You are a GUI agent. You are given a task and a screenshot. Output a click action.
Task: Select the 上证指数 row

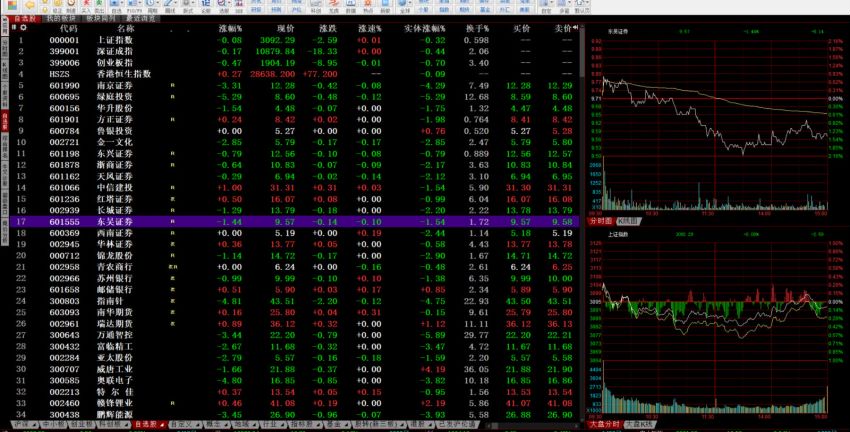click(295, 40)
